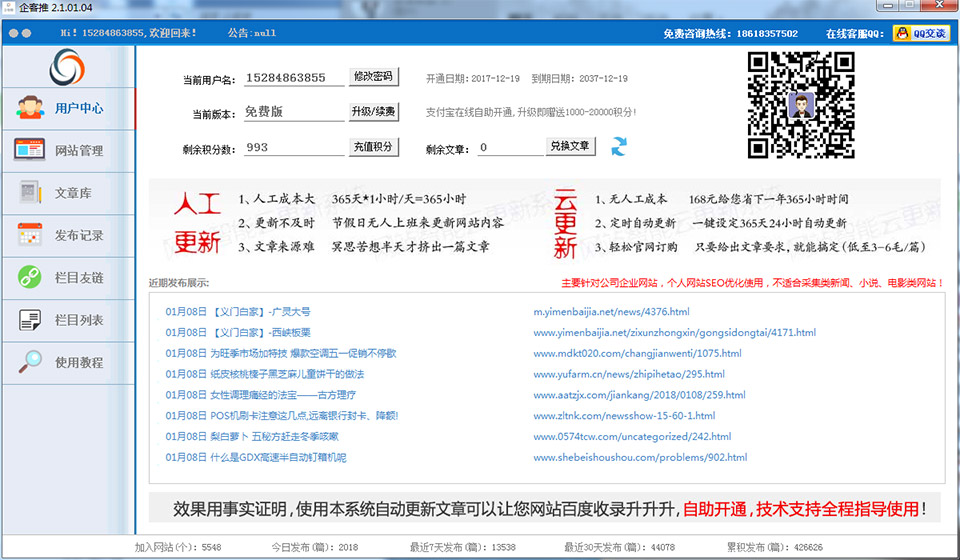This screenshot has height=560, width=960.
Task: Open the 女性调理痛经的法宝 post
Action: 260,395
